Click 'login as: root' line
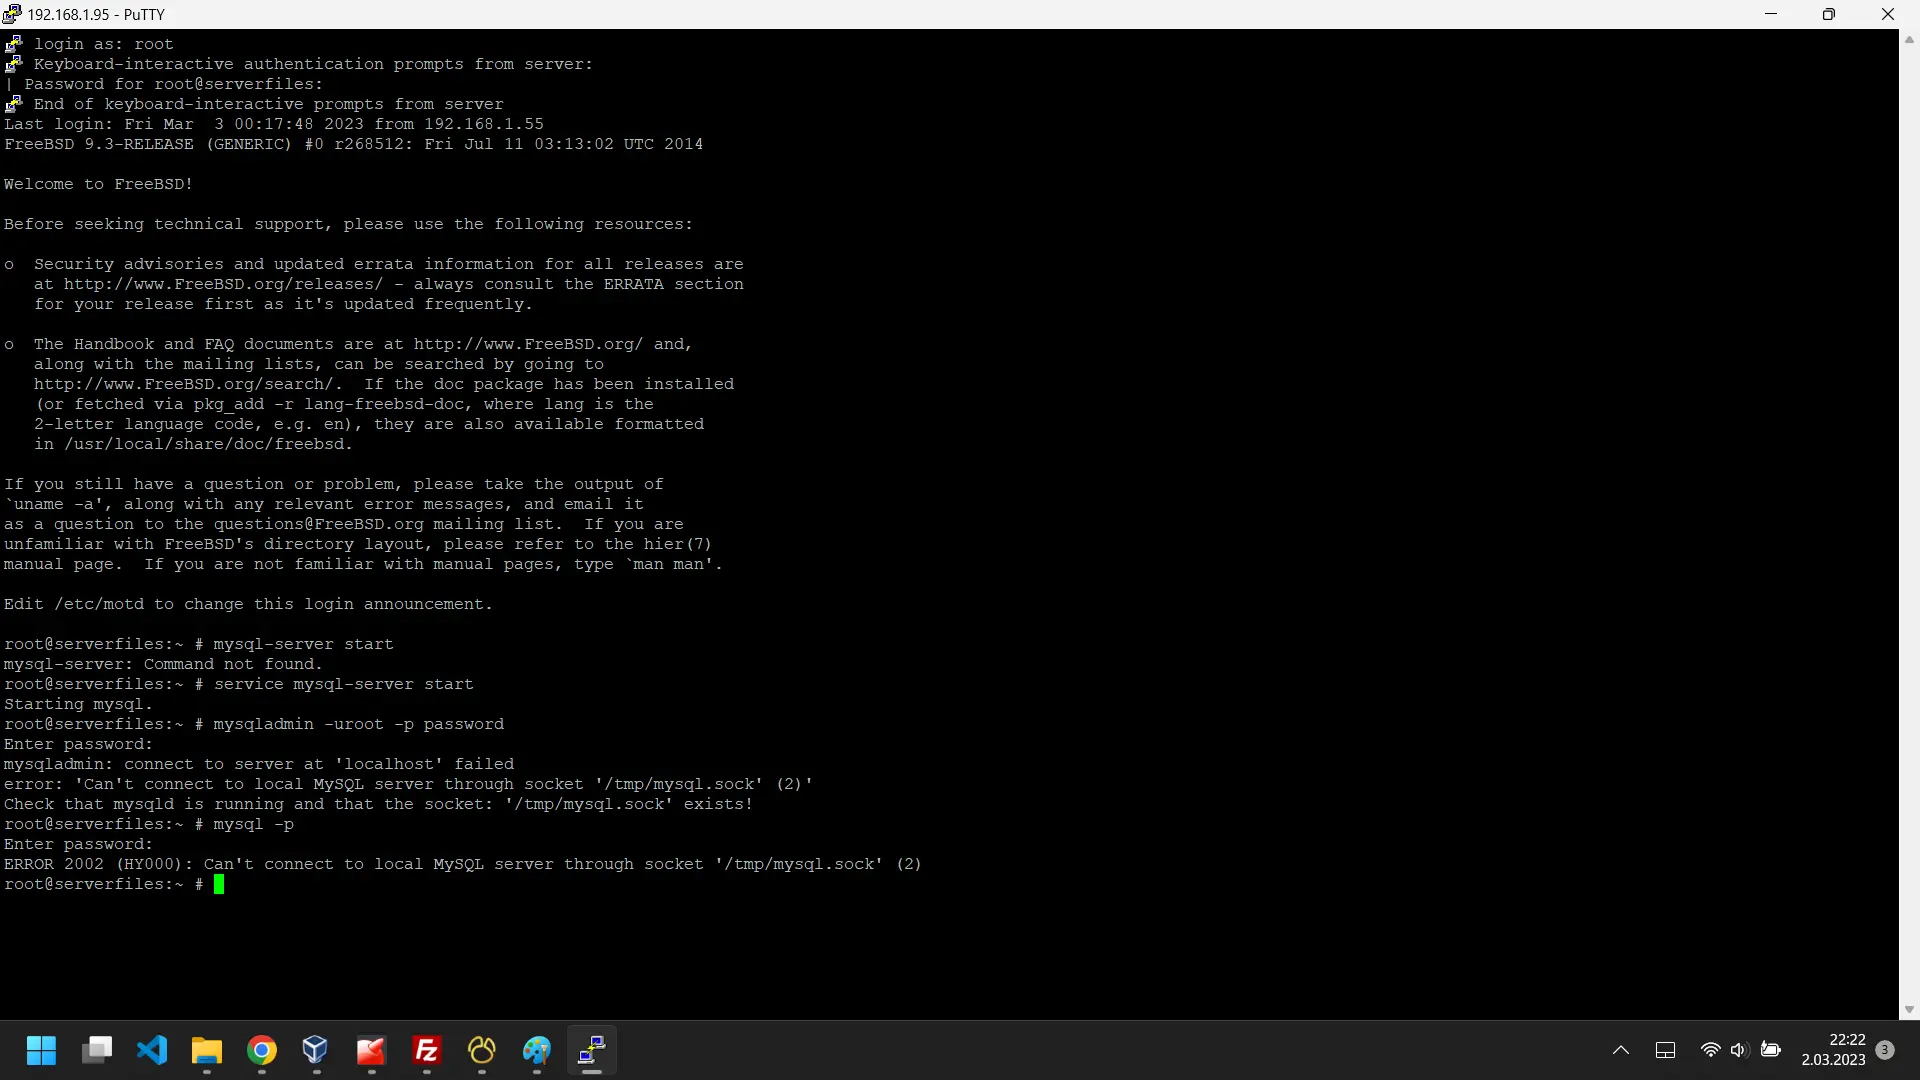 (104, 44)
